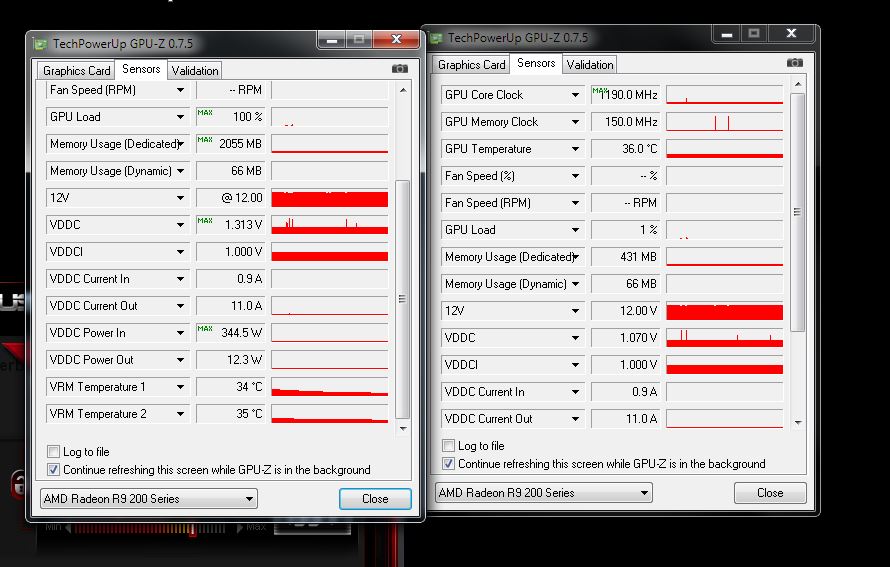Click the VRM Temperature 1 graph in left window
The image size is (890, 567).
[x=330, y=387]
